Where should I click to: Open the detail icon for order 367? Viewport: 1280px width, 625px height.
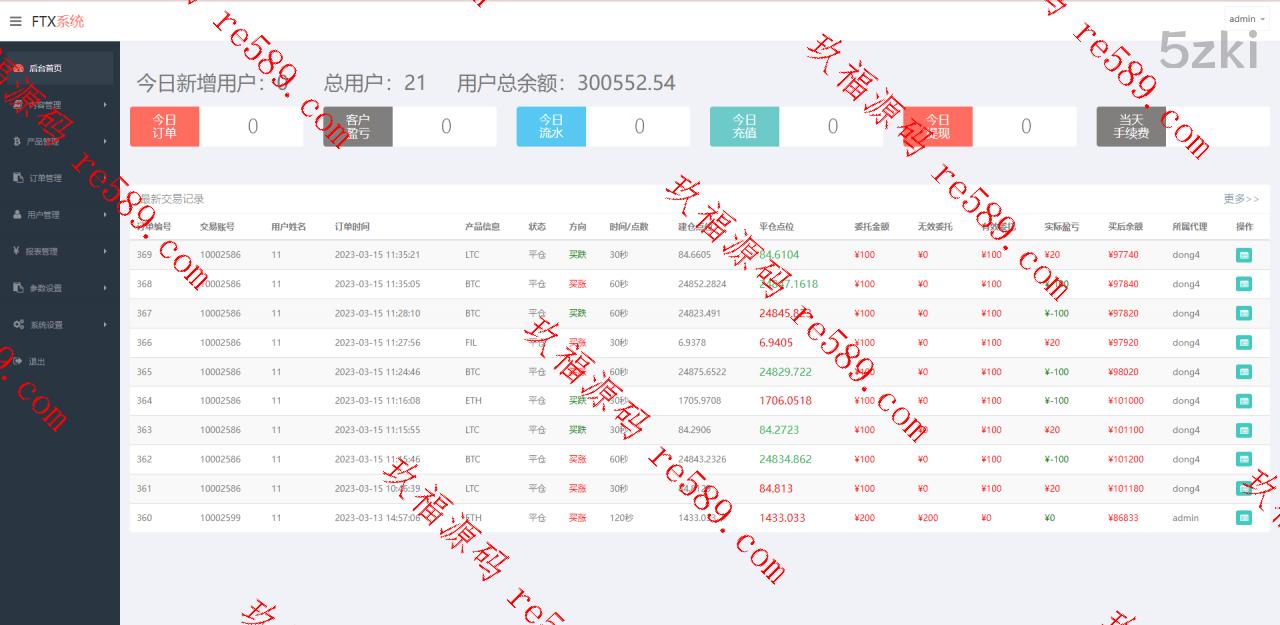[1243, 313]
